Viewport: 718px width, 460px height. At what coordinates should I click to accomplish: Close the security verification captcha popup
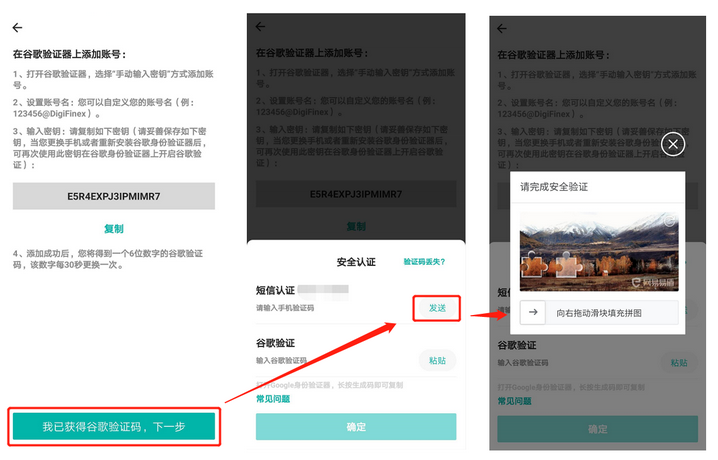tap(674, 145)
